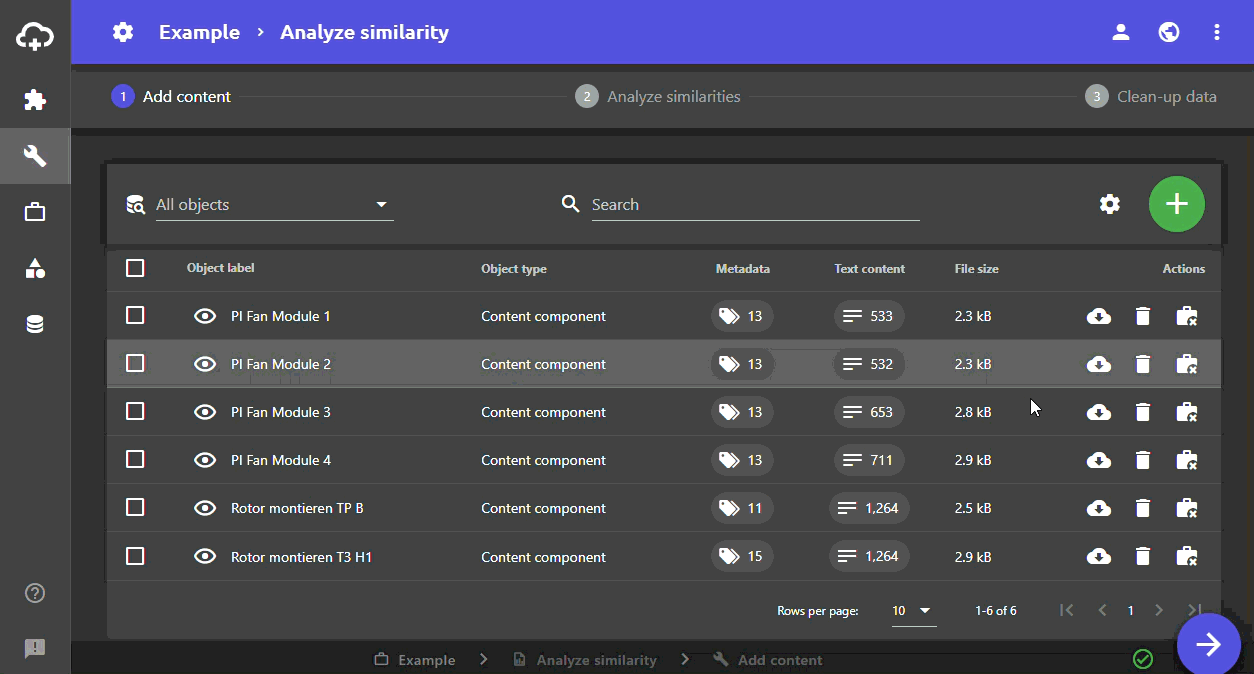Viewport: 1254px width, 674px height.
Task: Open the database sidebar icon
Action: pyautogui.click(x=35, y=324)
